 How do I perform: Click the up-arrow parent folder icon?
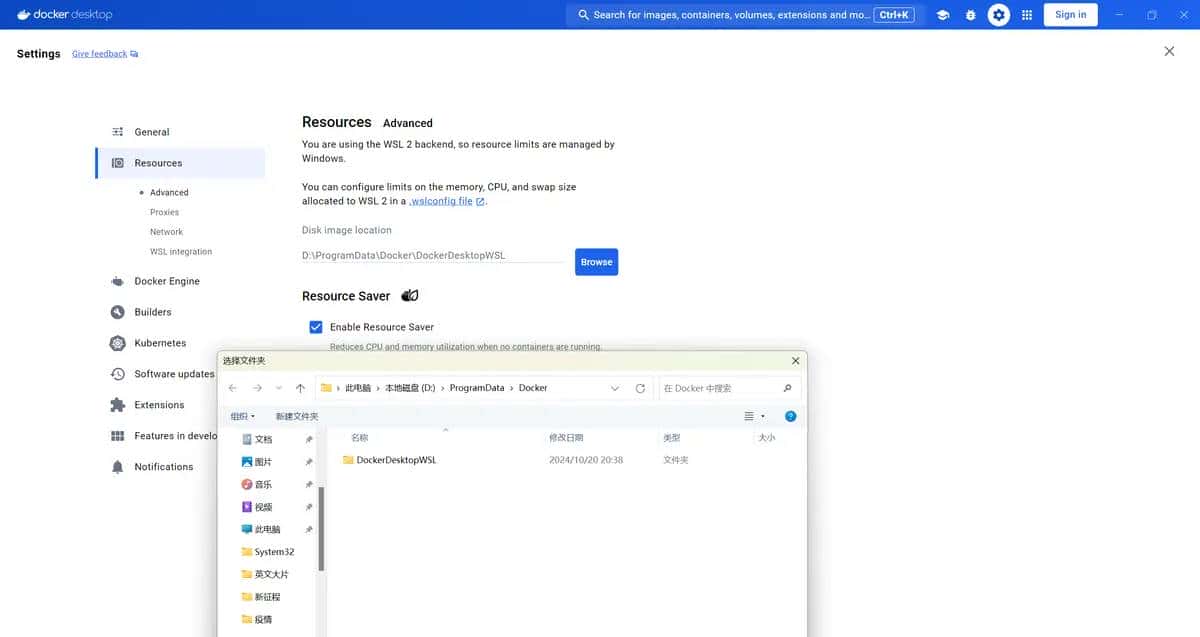point(300,388)
